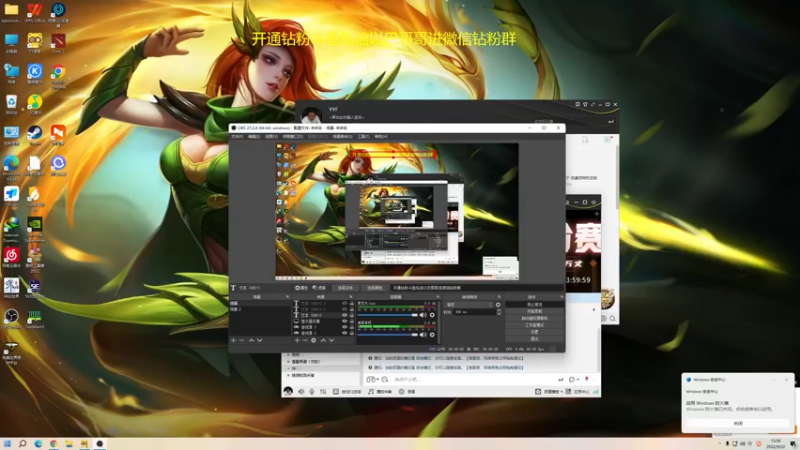800x450 pixels.
Task: Click Start Recording button in OBS controls
Action: click(x=534, y=311)
